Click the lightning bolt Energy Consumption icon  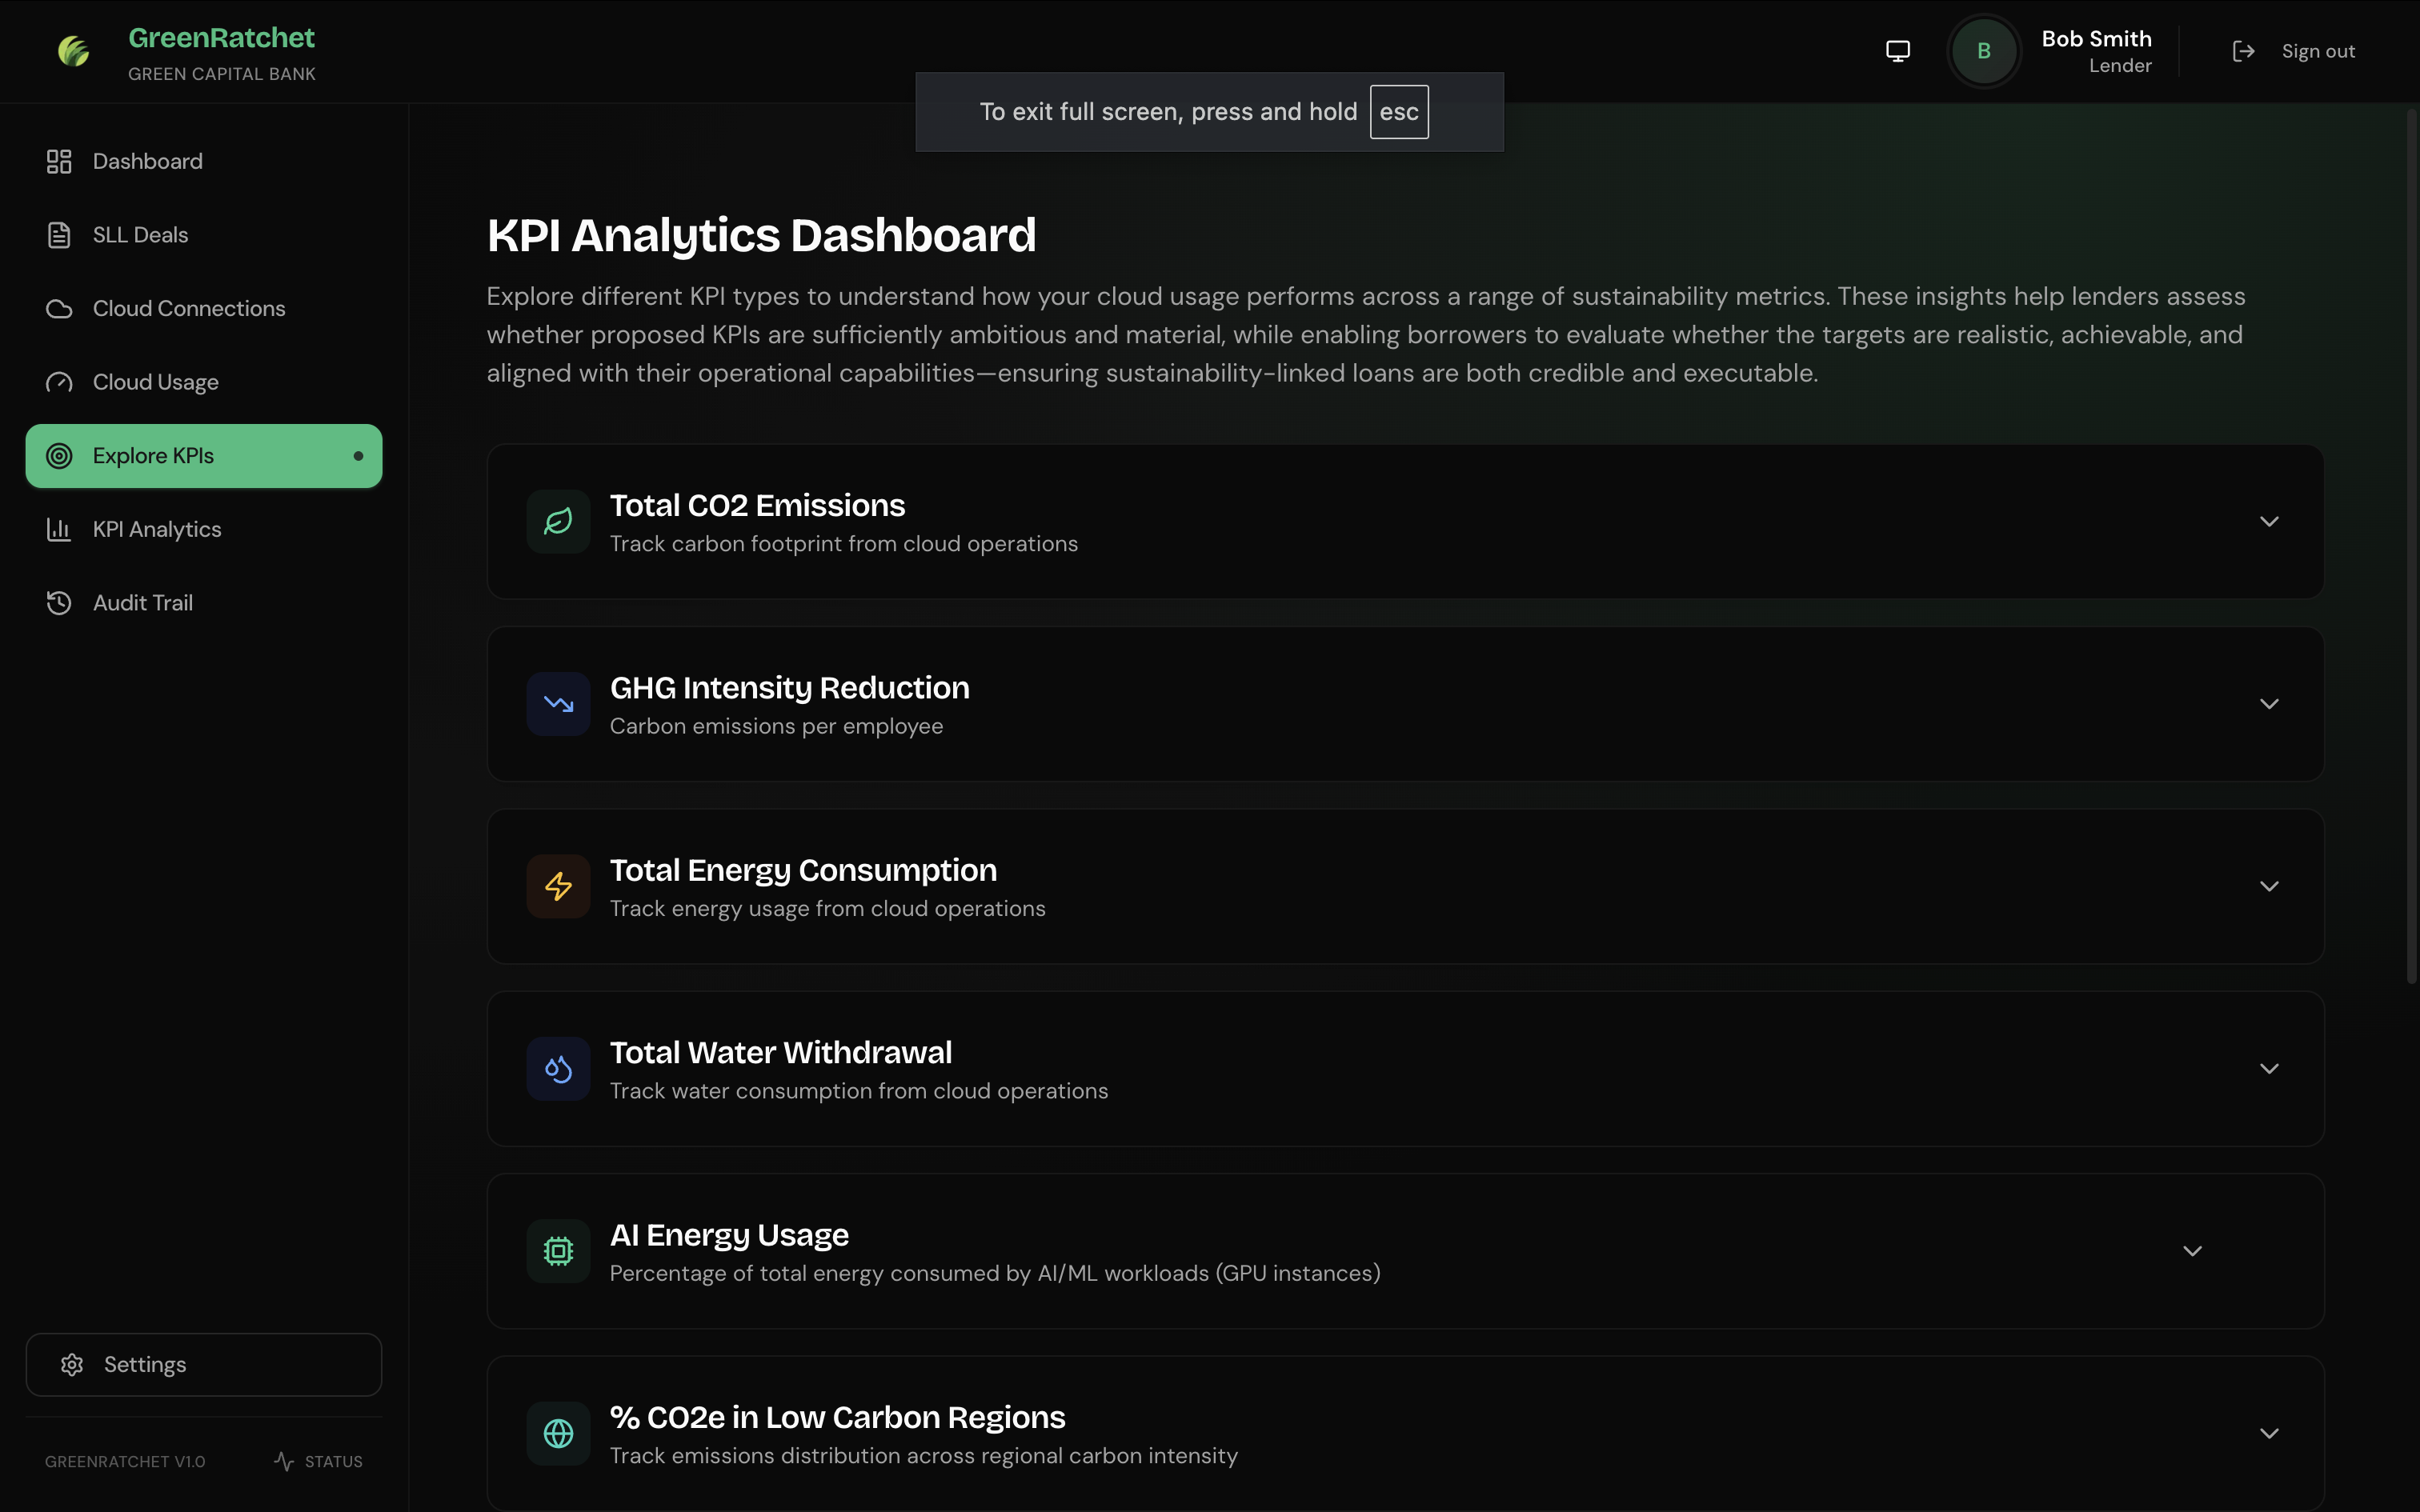pyautogui.click(x=558, y=886)
